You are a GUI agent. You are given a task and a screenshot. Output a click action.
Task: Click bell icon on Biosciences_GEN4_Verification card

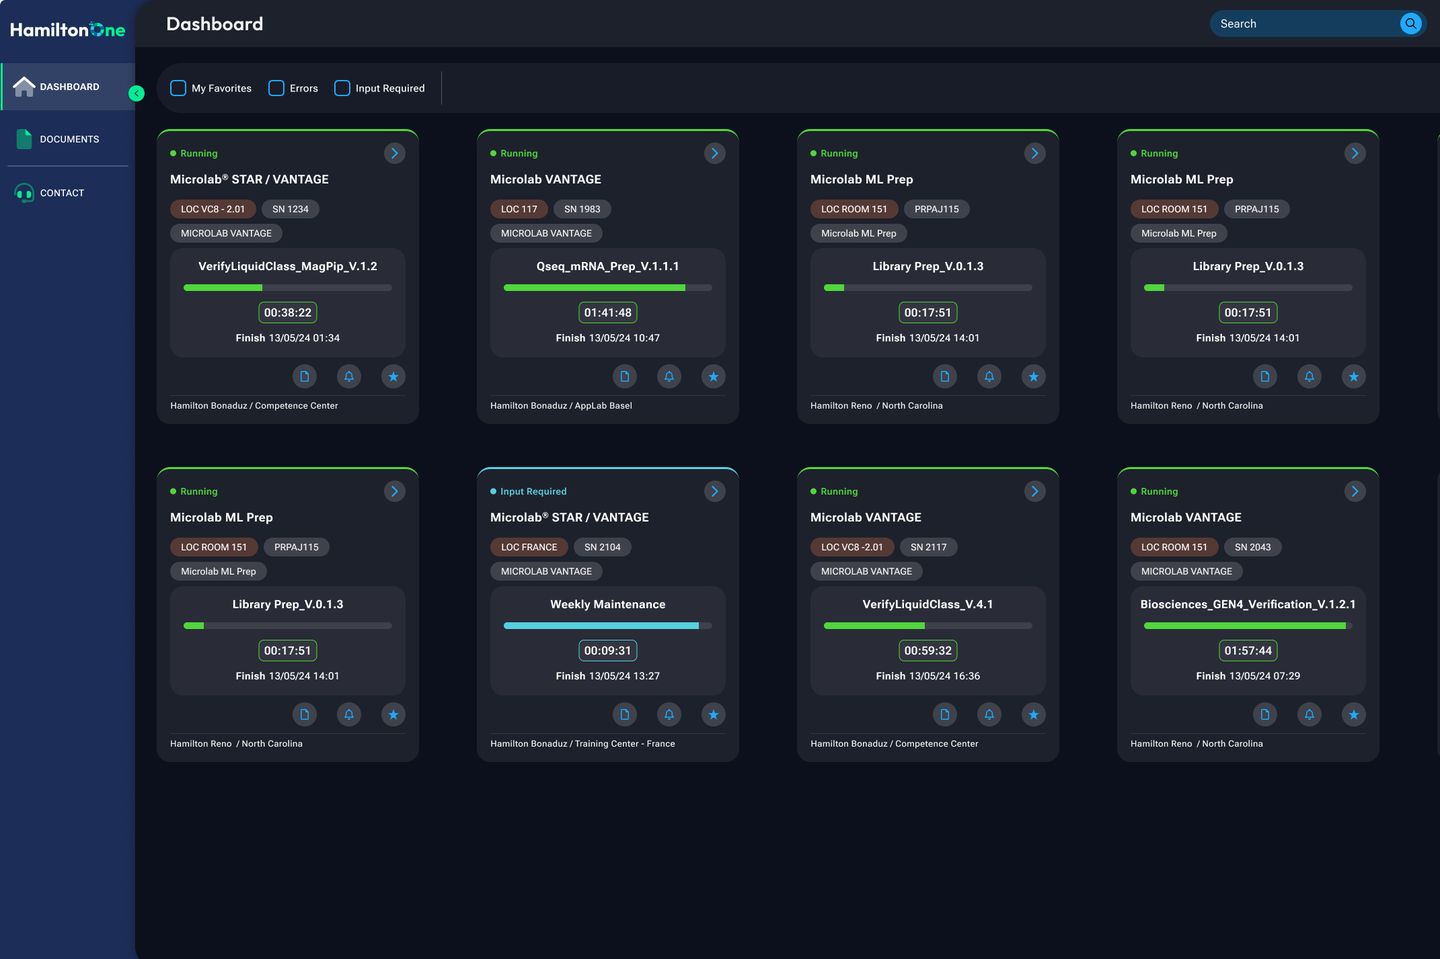[x=1309, y=714]
